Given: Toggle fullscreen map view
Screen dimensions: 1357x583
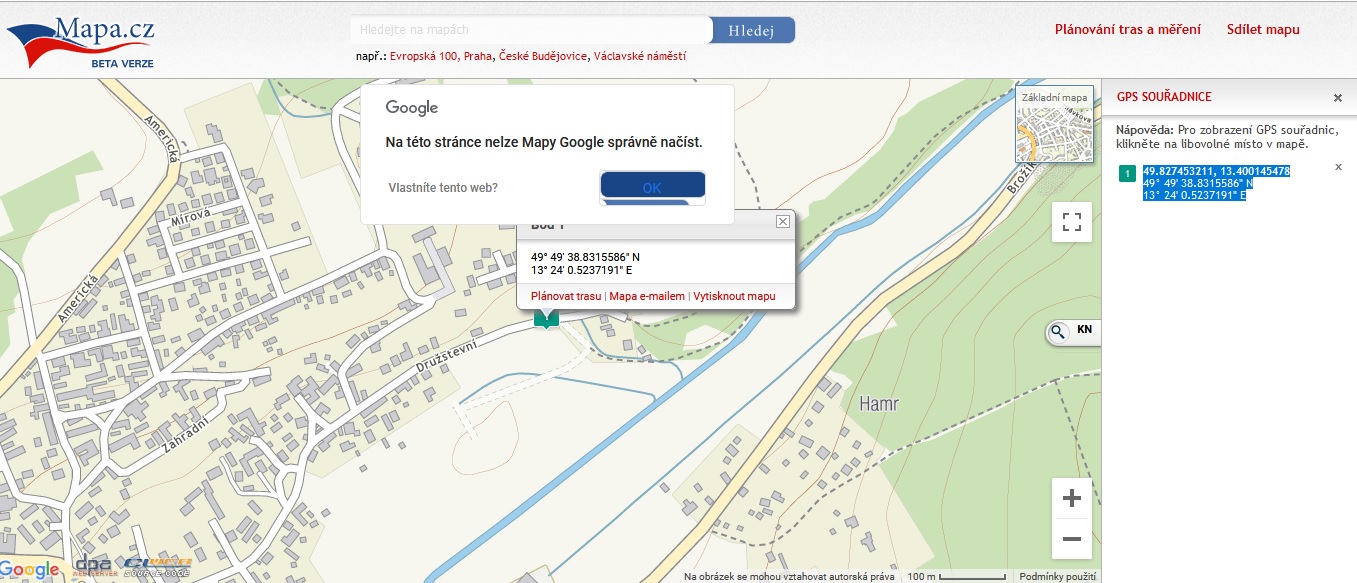Looking at the screenshot, I should click(1072, 222).
